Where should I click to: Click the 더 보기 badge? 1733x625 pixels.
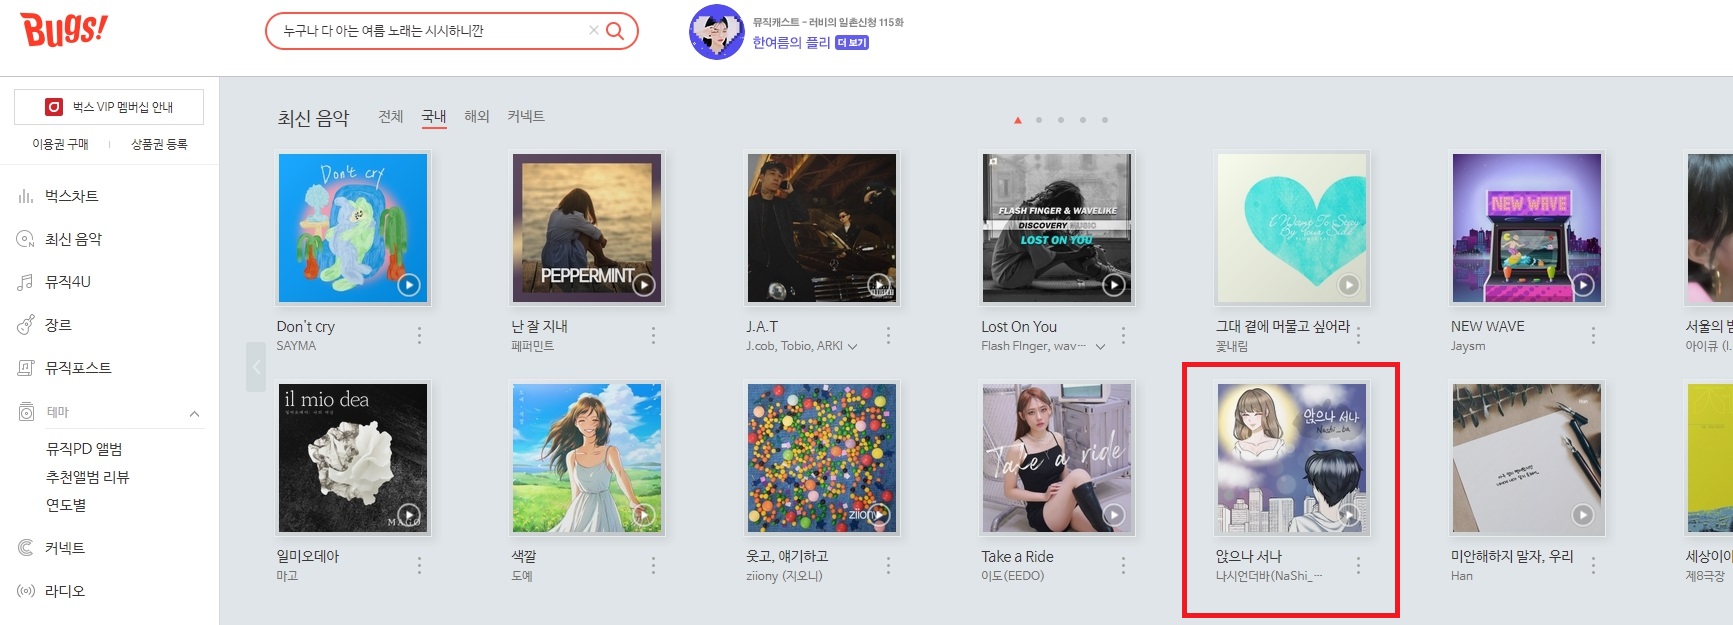(852, 43)
